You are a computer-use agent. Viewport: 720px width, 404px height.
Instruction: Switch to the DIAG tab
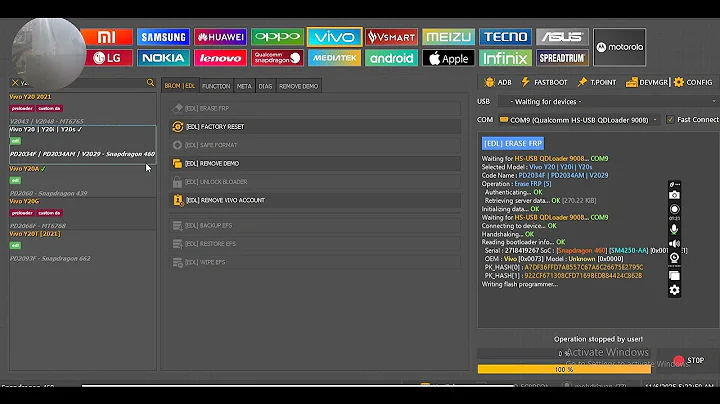[265, 86]
